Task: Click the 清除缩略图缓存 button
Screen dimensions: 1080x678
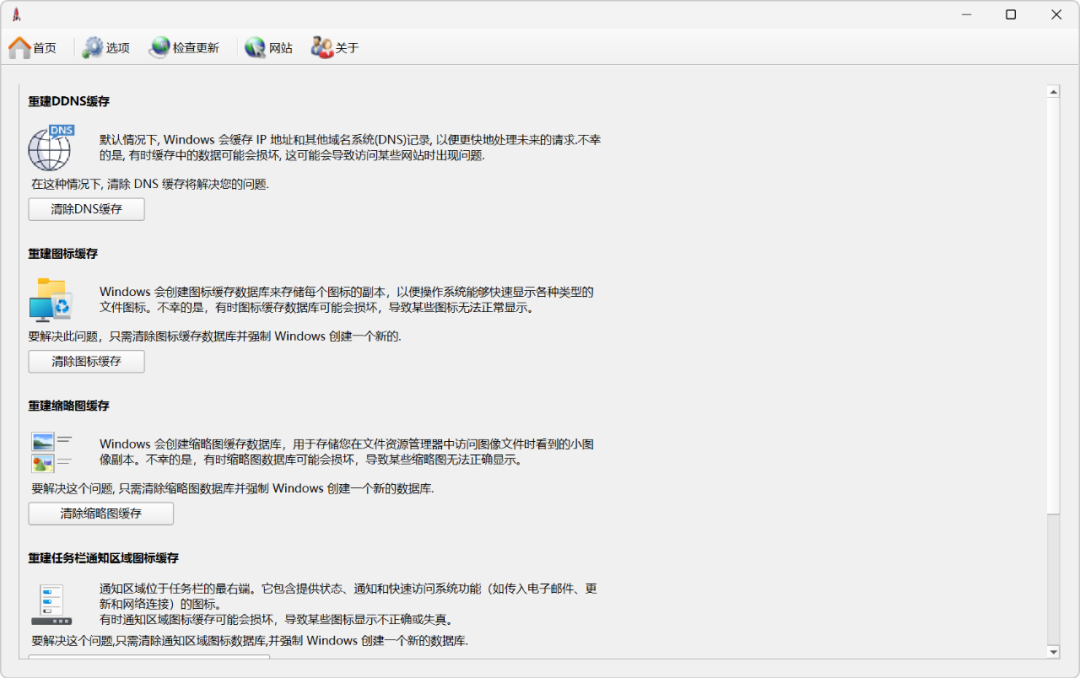Action: 101,514
